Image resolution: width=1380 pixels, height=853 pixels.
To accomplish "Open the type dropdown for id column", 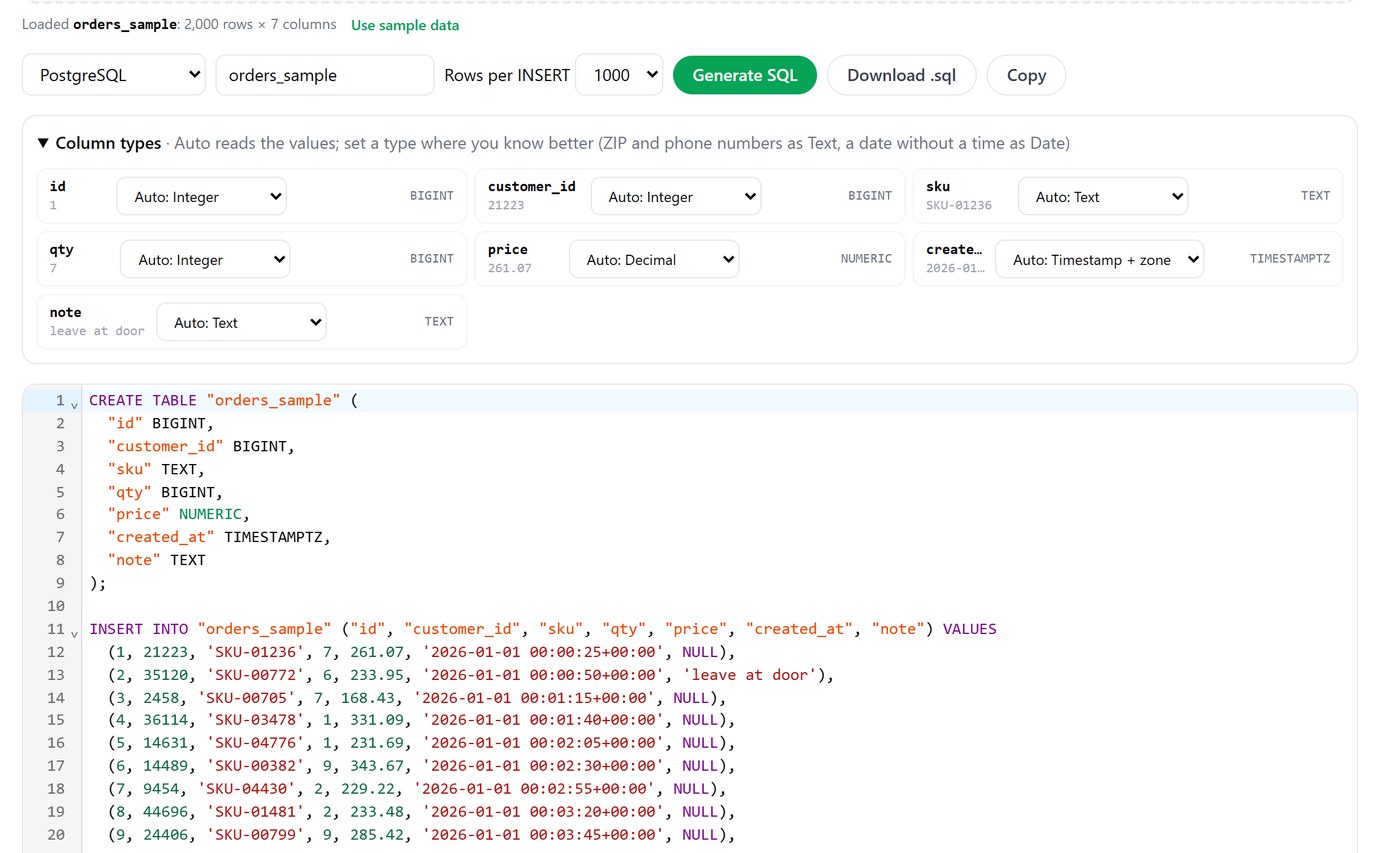I will pyautogui.click(x=201, y=197).
